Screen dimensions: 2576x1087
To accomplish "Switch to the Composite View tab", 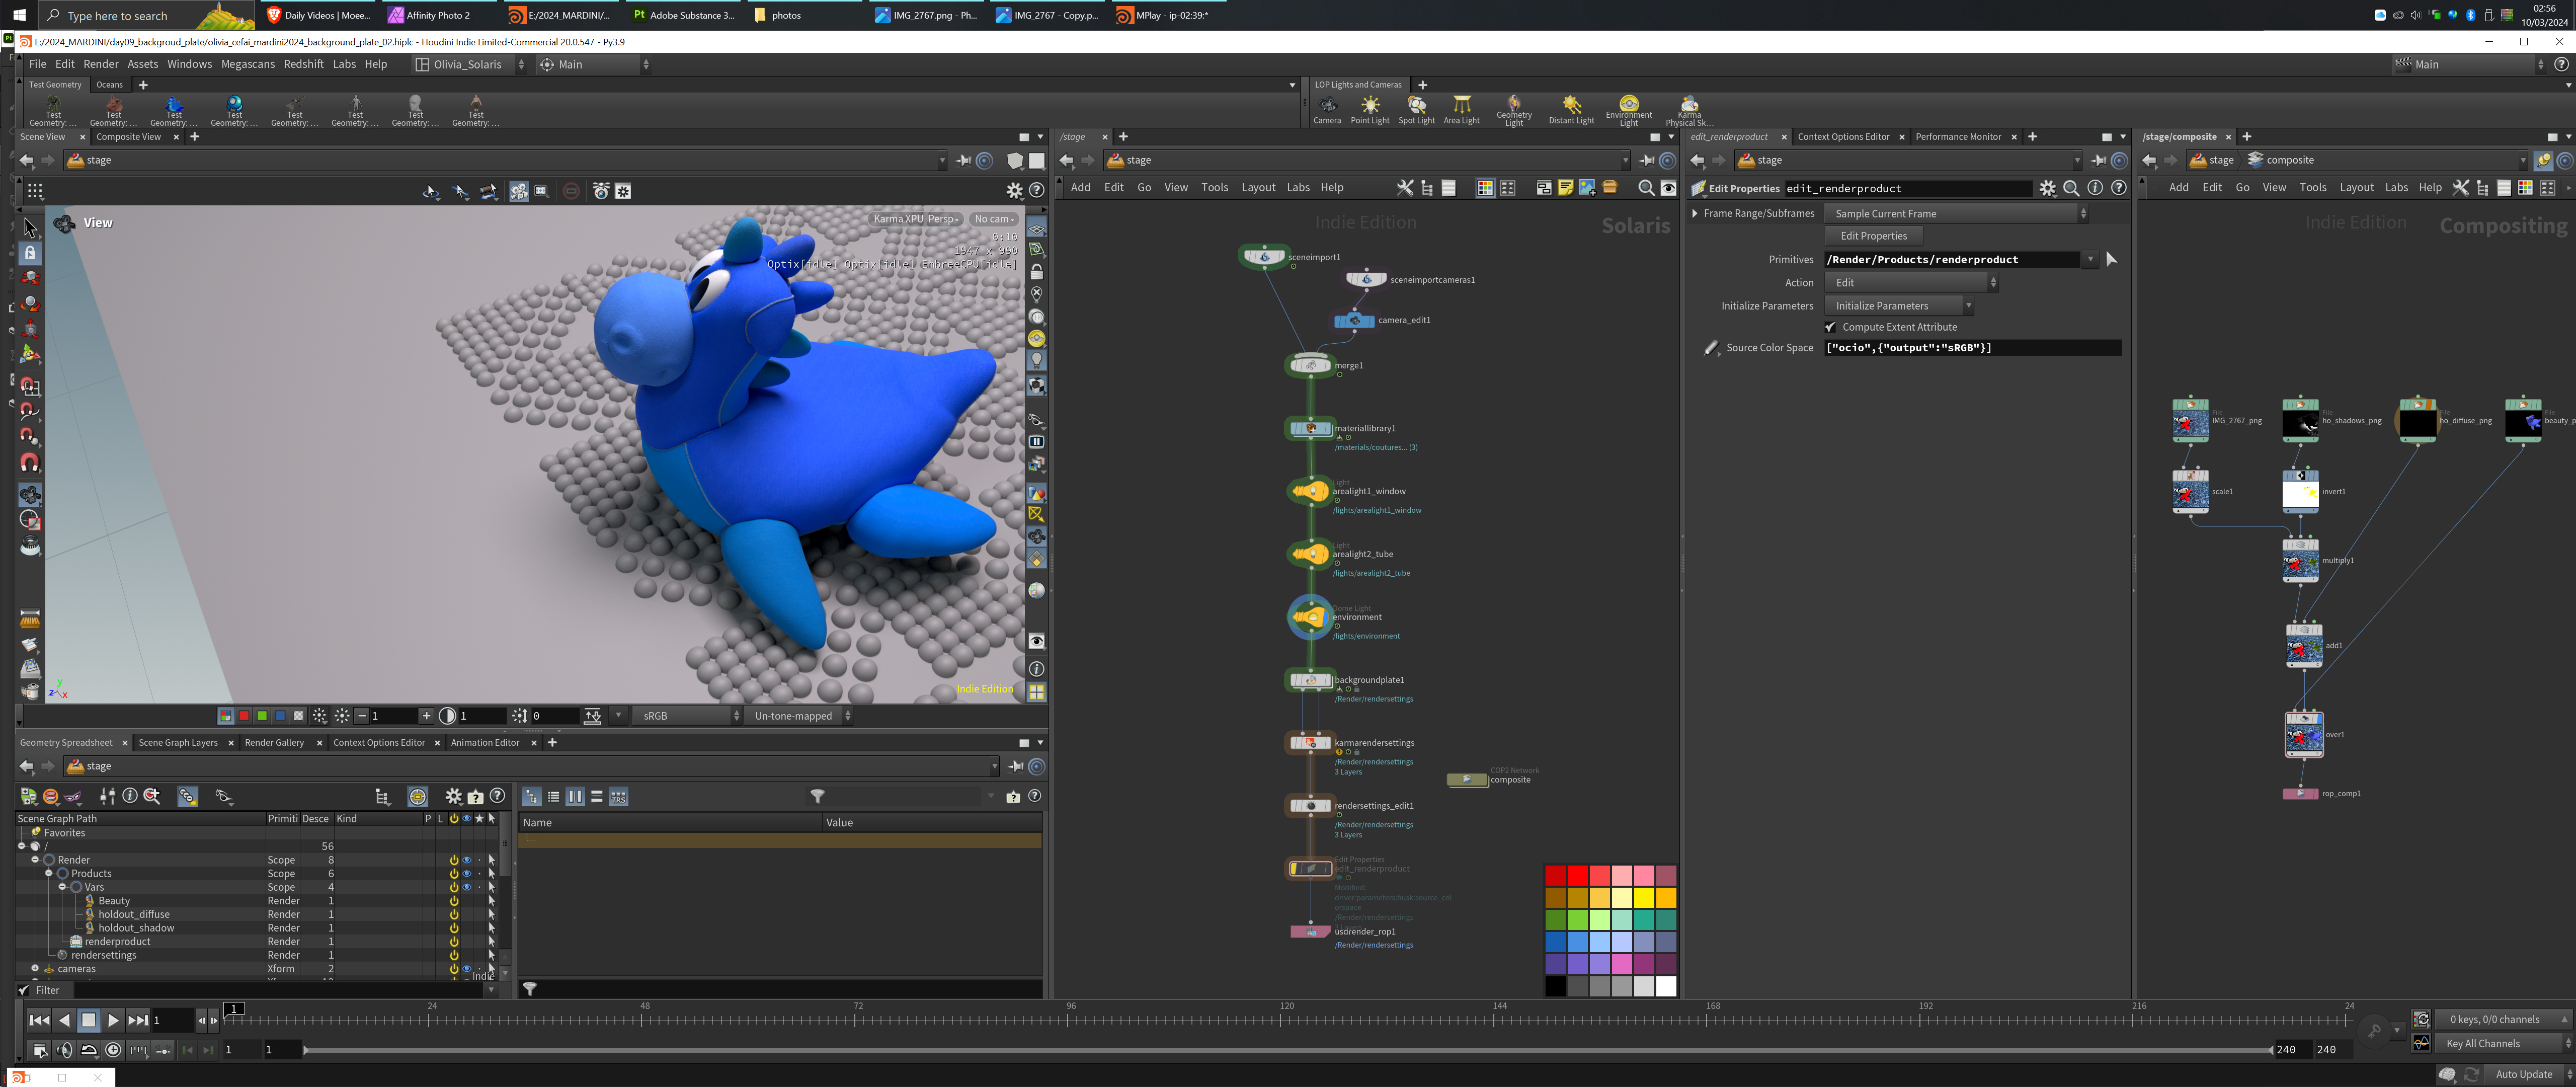I will tap(128, 137).
